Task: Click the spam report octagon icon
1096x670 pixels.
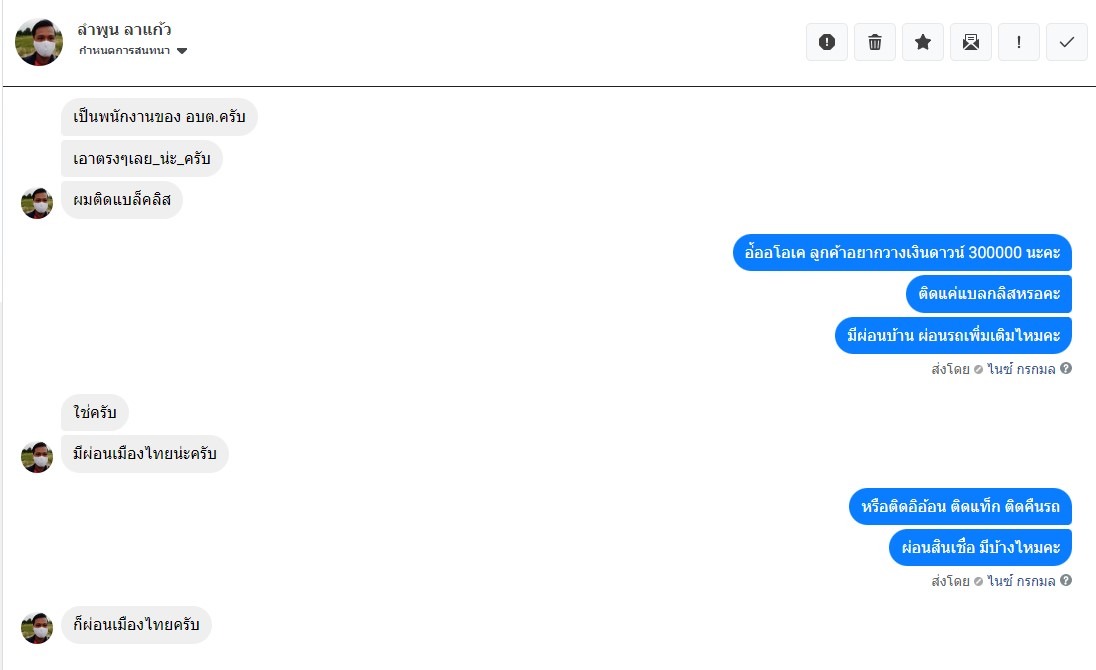Action: 827,42
